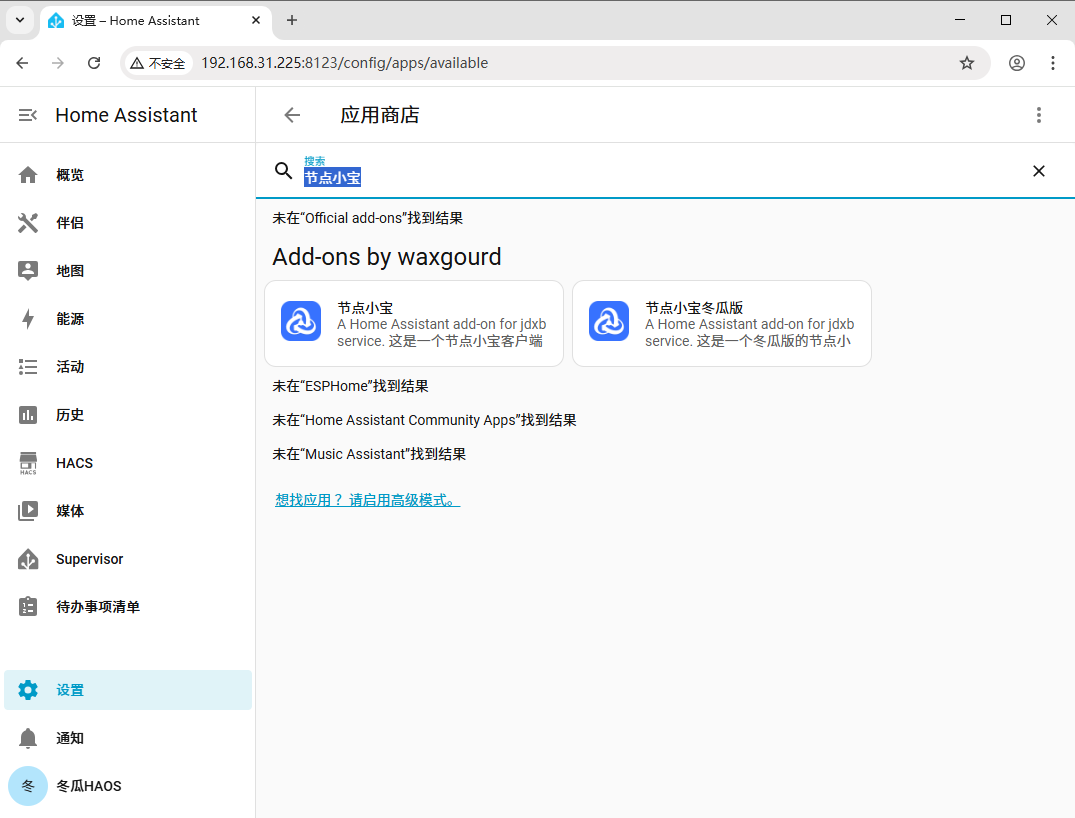1075x818 pixels.
Task: Open the 节点小宝 add-on card
Action: 414,323
